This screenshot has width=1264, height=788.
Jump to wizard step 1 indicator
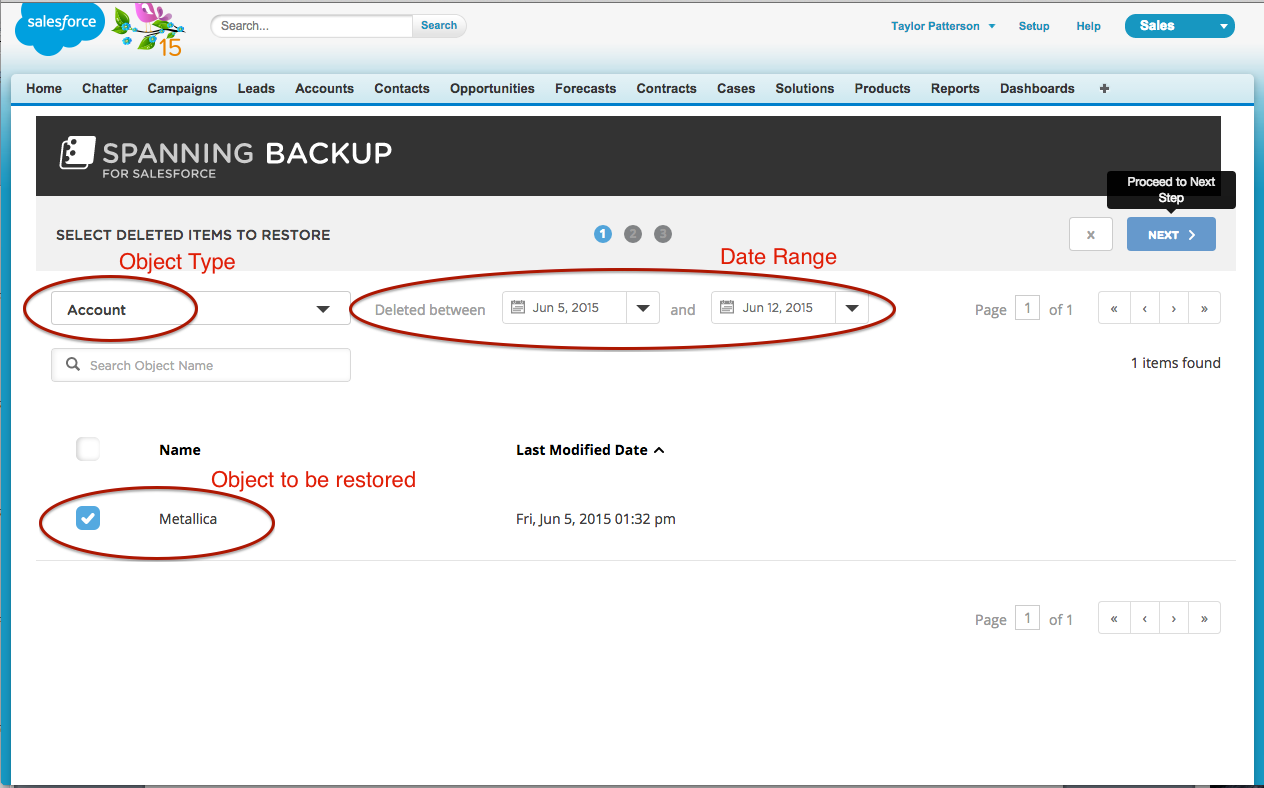coord(603,234)
